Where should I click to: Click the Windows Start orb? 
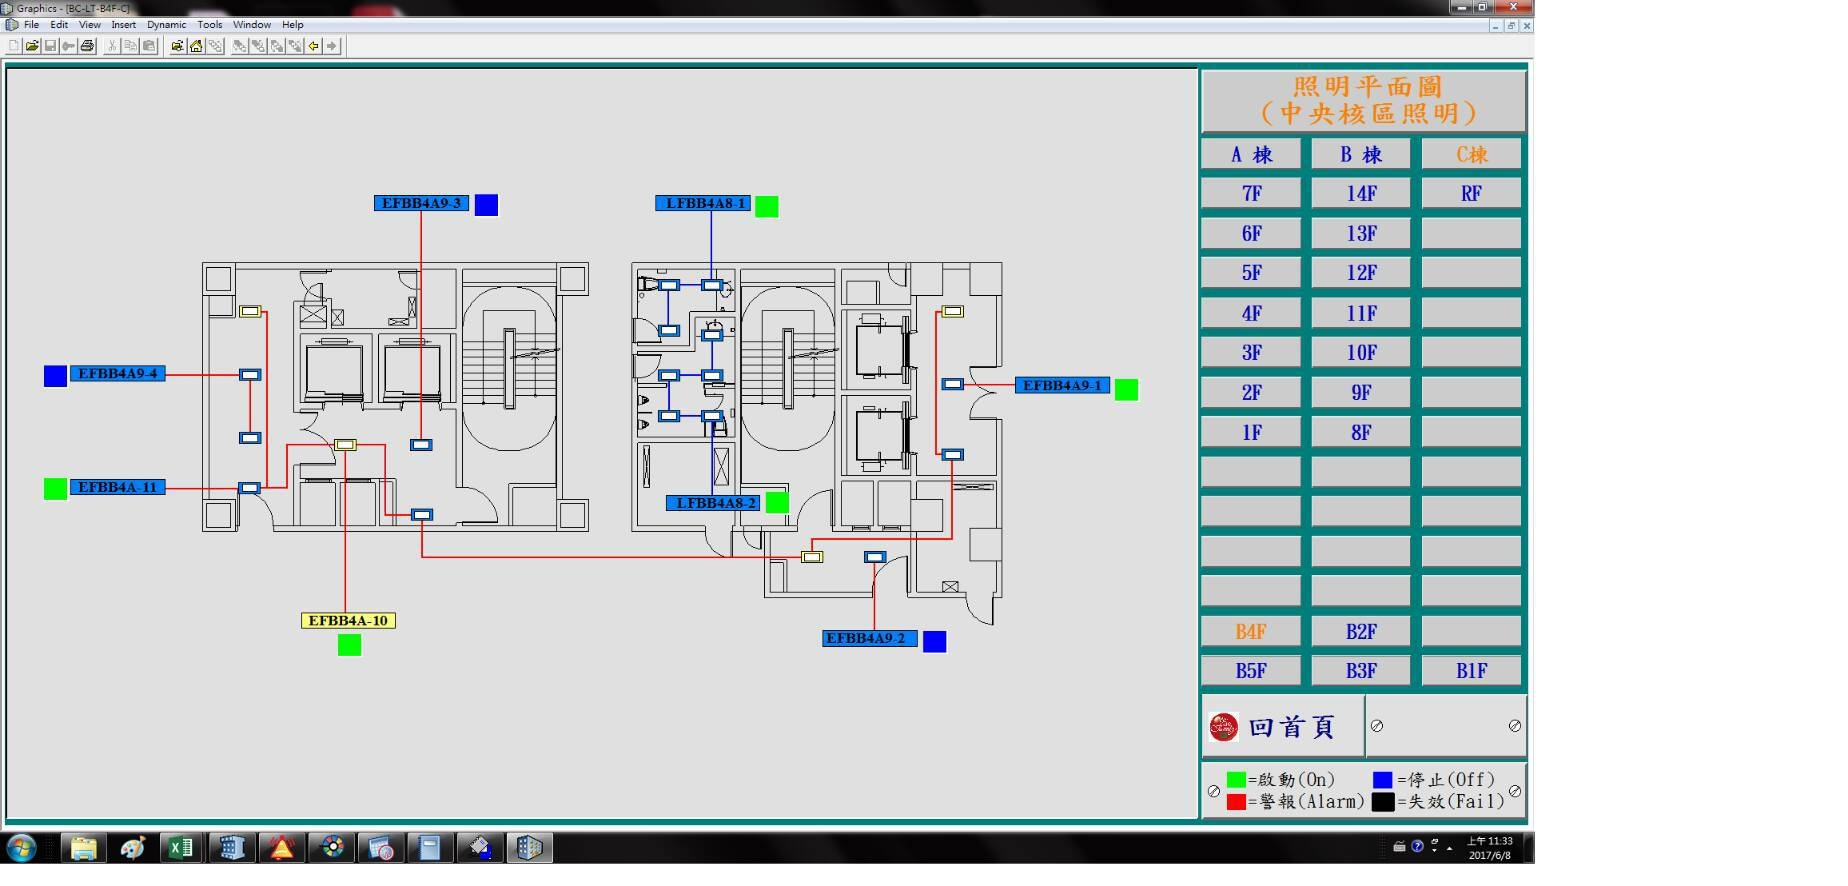tap(21, 848)
